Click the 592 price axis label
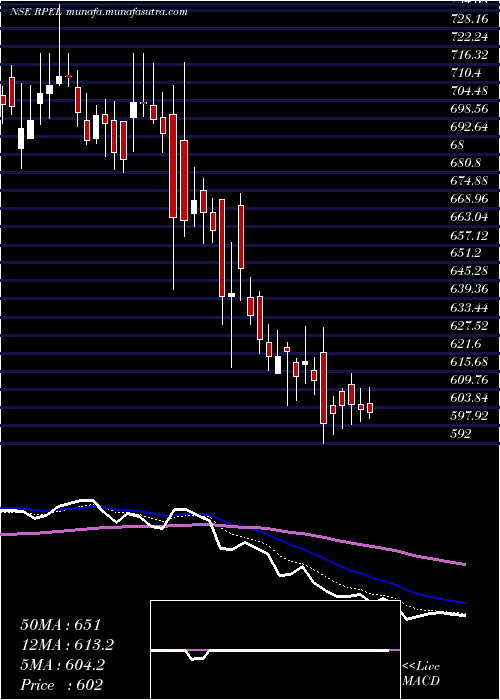 [x=461, y=433]
